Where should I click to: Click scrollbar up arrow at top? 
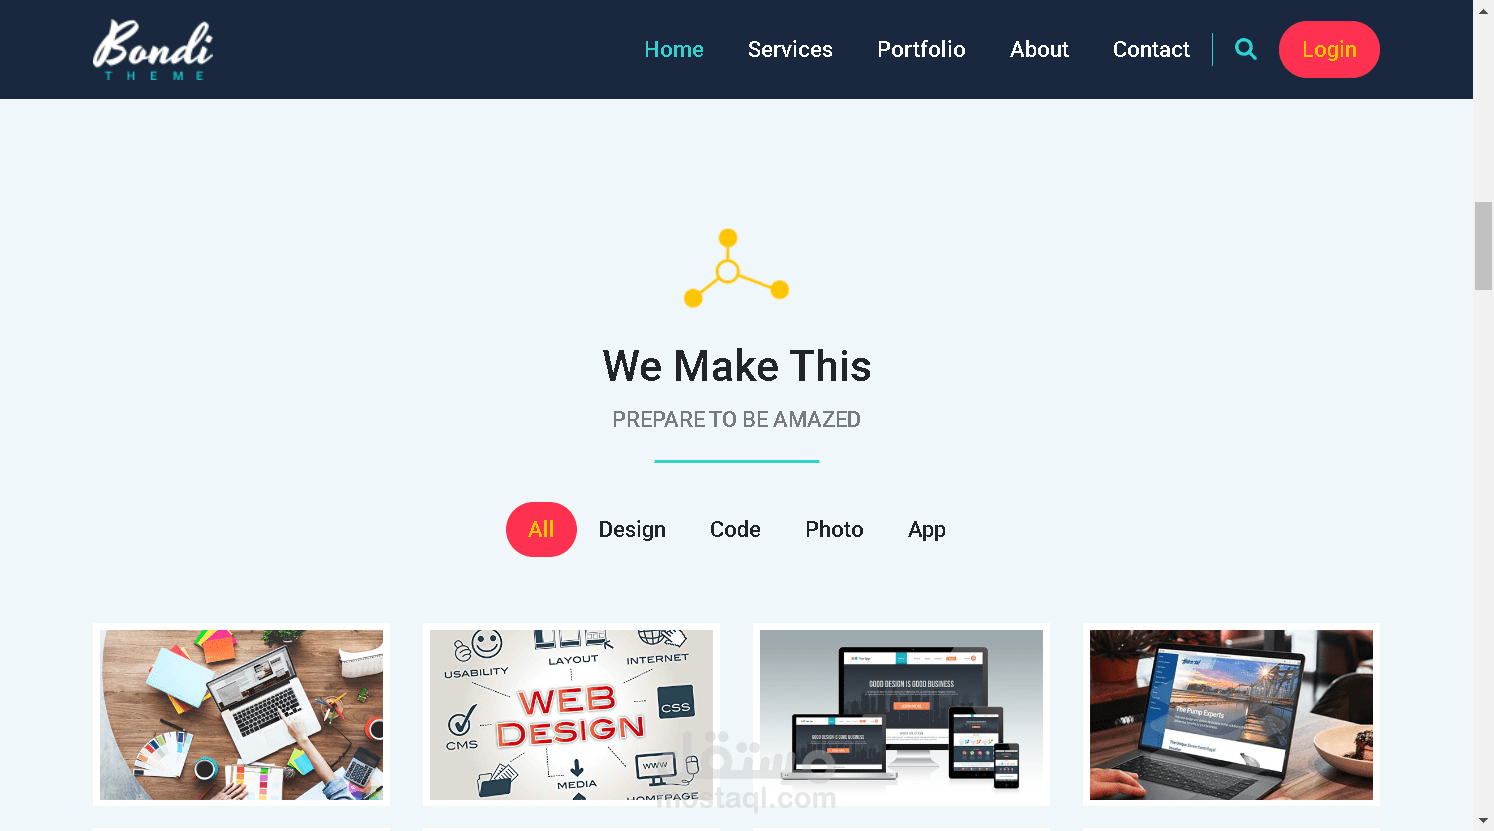[1483, 9]
